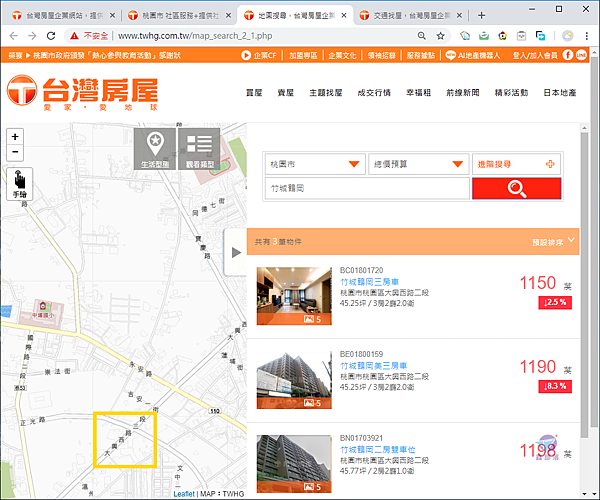Activate the 手繪 hand-draw tool
The height and width of the screenshot is (500, 600).
click(20, 184)
